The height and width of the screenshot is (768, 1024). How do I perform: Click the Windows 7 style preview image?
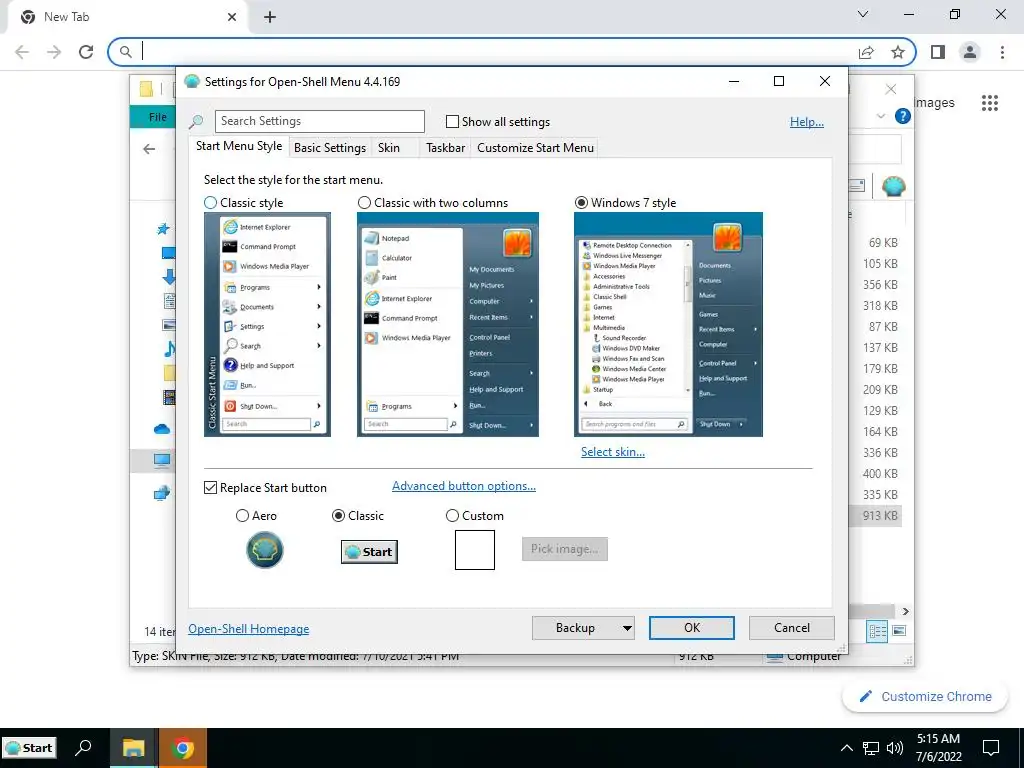click(668, 324)
